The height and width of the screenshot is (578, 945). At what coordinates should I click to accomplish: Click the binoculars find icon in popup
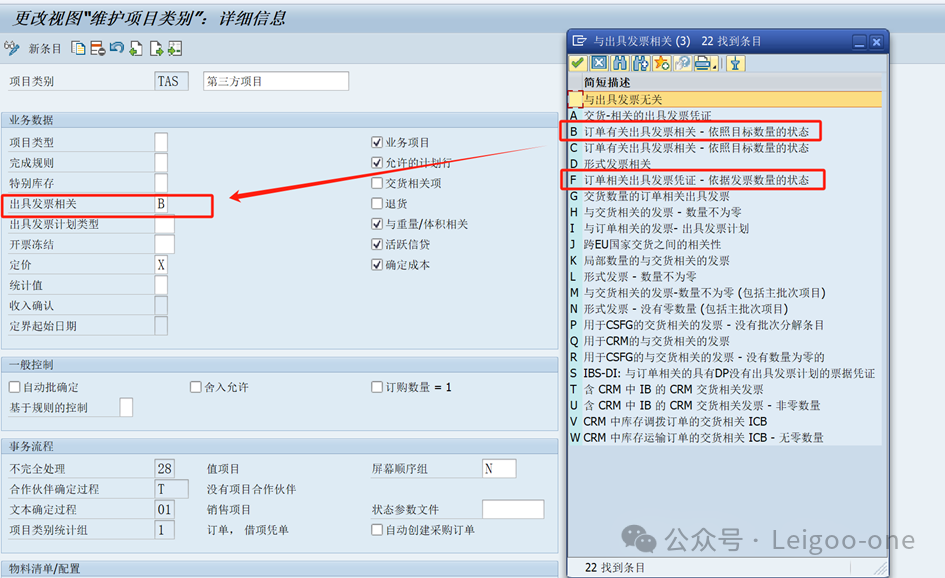[620, 64]
